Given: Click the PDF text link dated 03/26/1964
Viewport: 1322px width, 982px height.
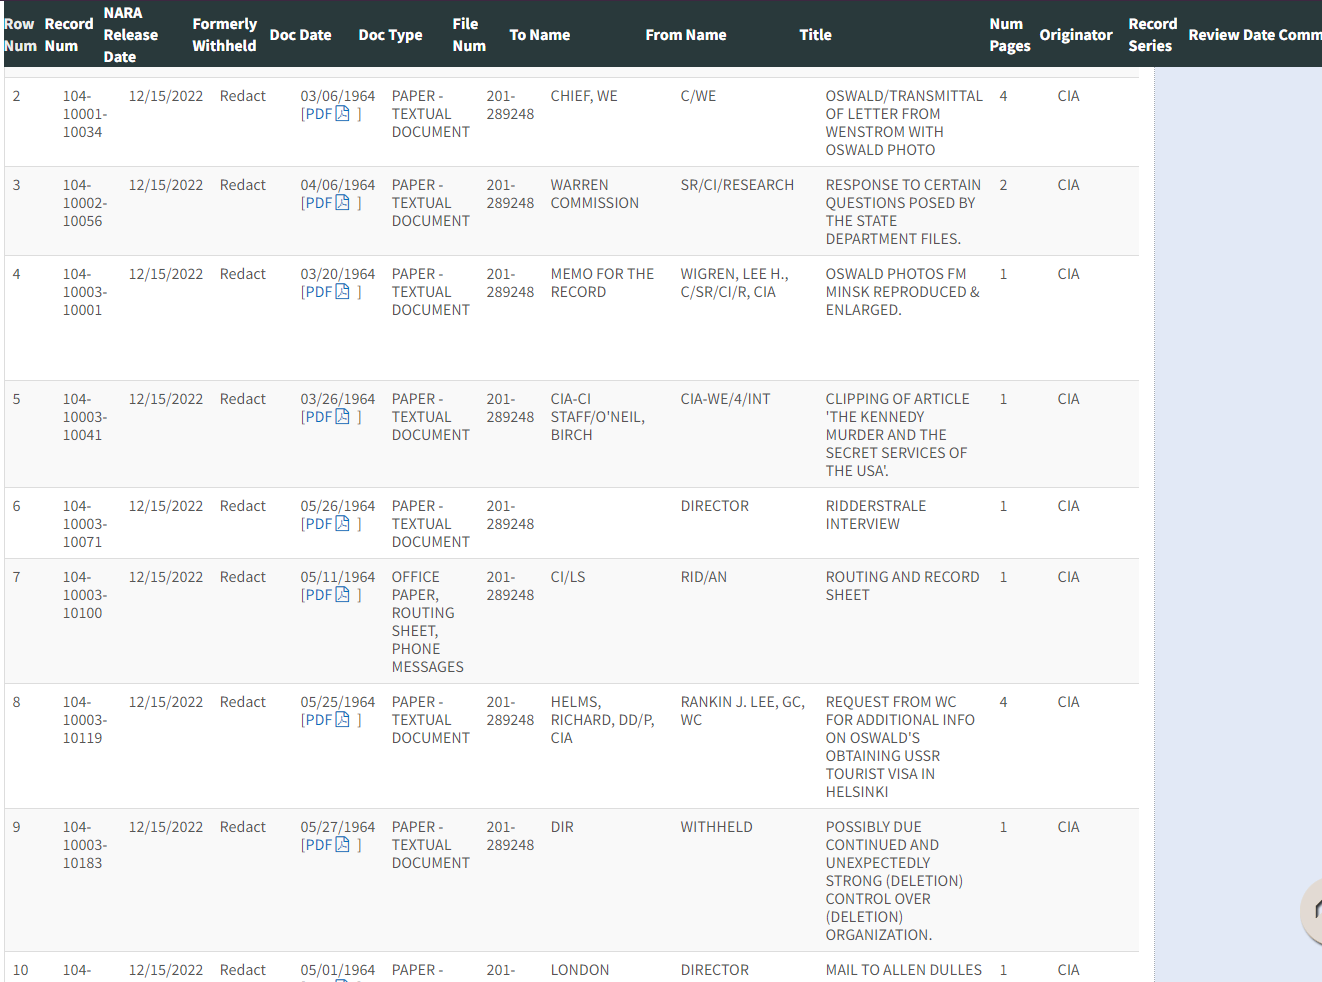Looking at the screenshot, I should (318, 417).
